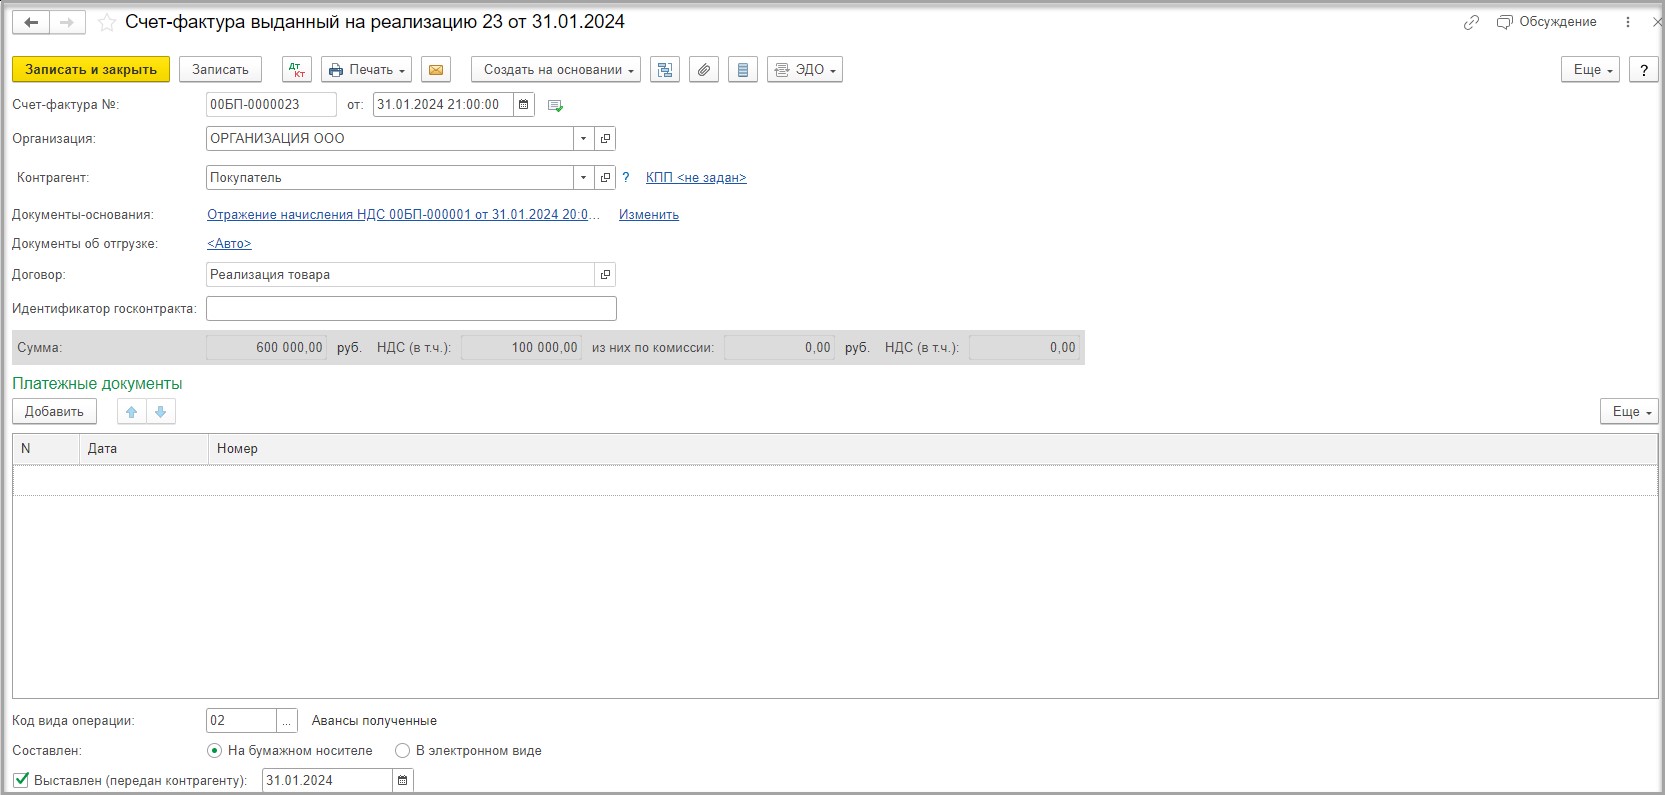The width and height of the screenshot is (1665, 795).
Task: Add document to favorites with star icon
Action: [107, 22]
